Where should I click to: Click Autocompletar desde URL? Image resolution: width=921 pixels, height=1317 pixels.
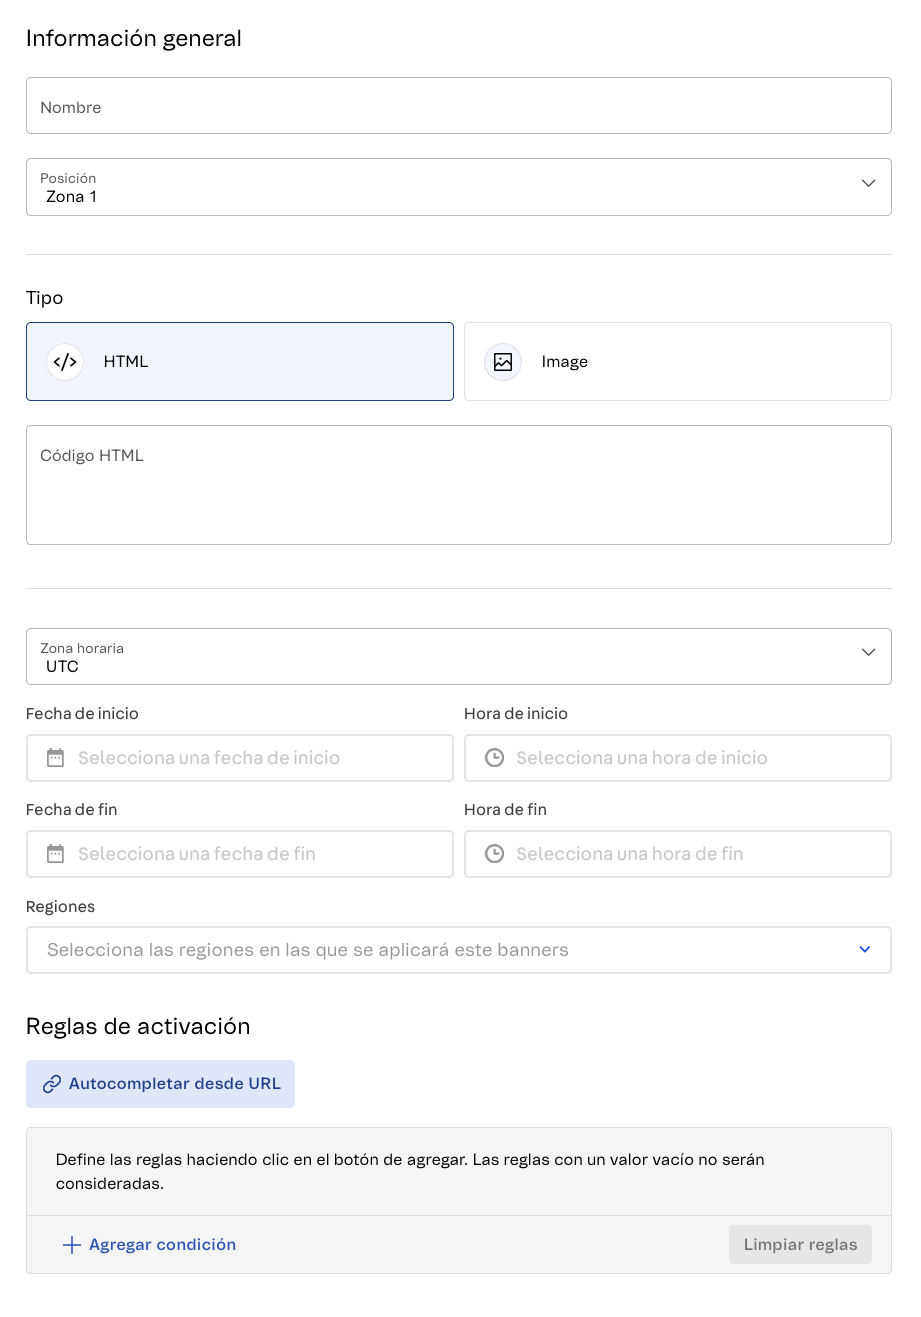click(160, 1083)
